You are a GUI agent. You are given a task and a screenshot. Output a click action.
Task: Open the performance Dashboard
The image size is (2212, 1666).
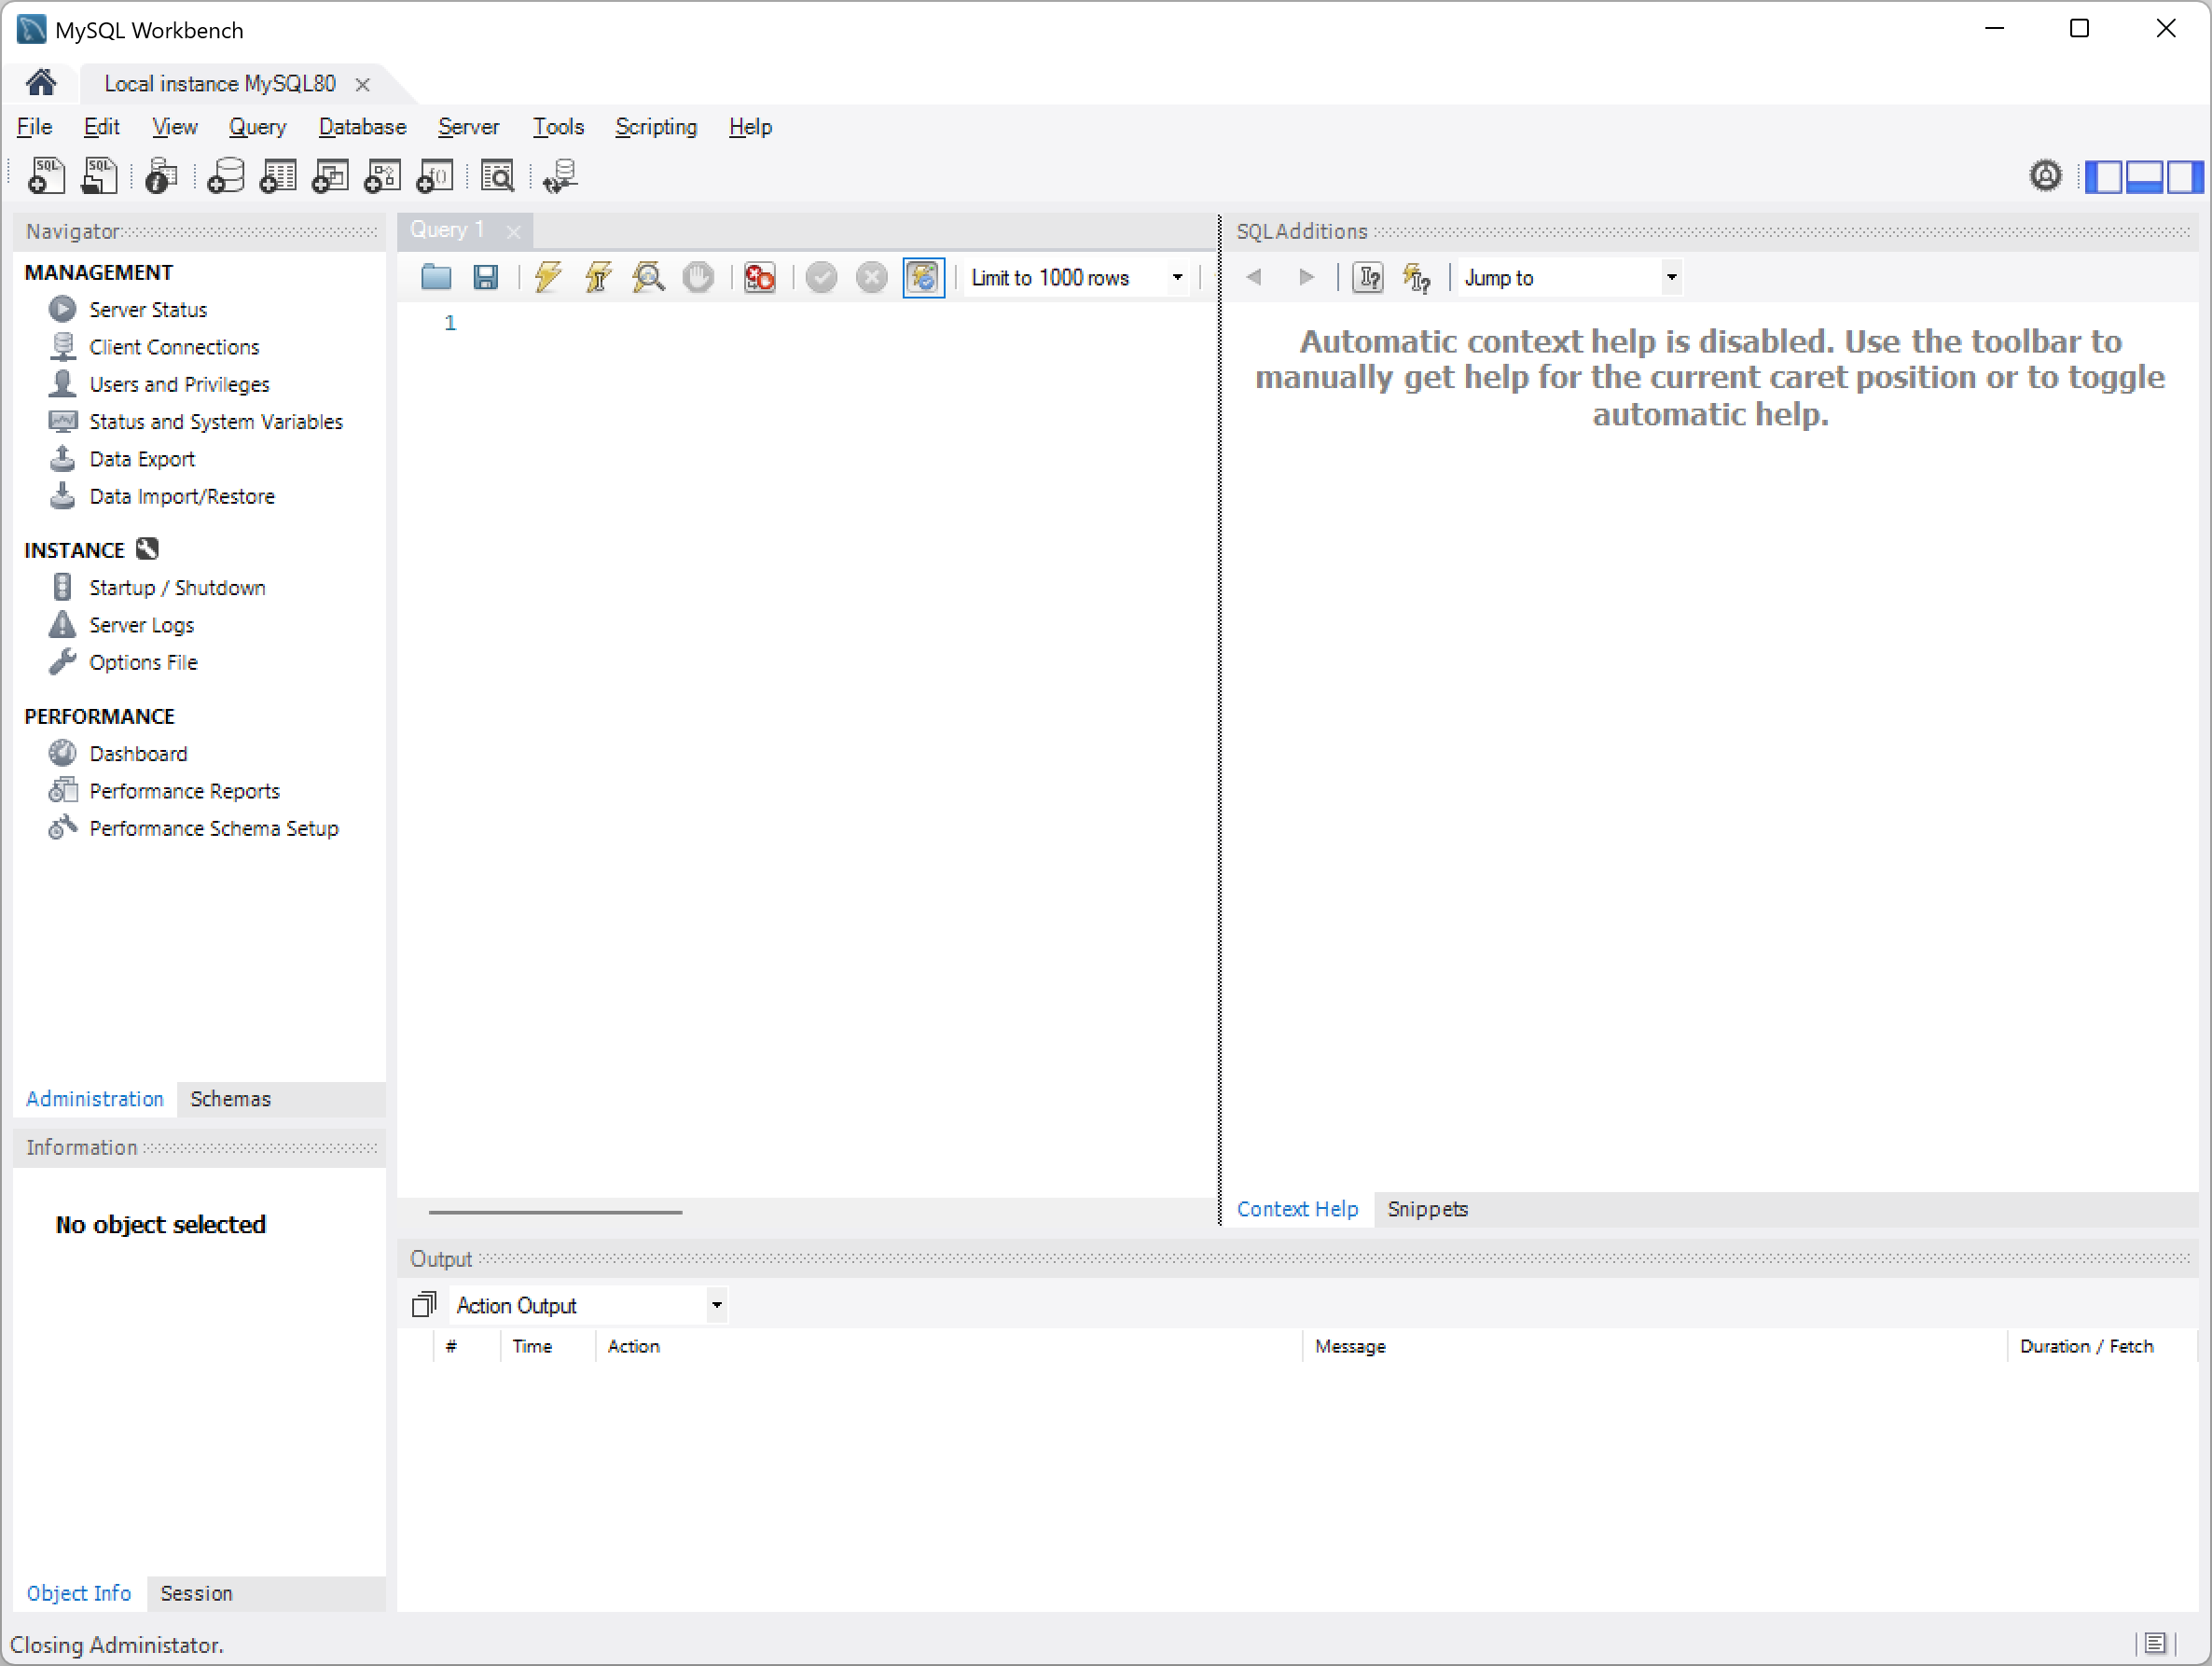tap(138, 753)
